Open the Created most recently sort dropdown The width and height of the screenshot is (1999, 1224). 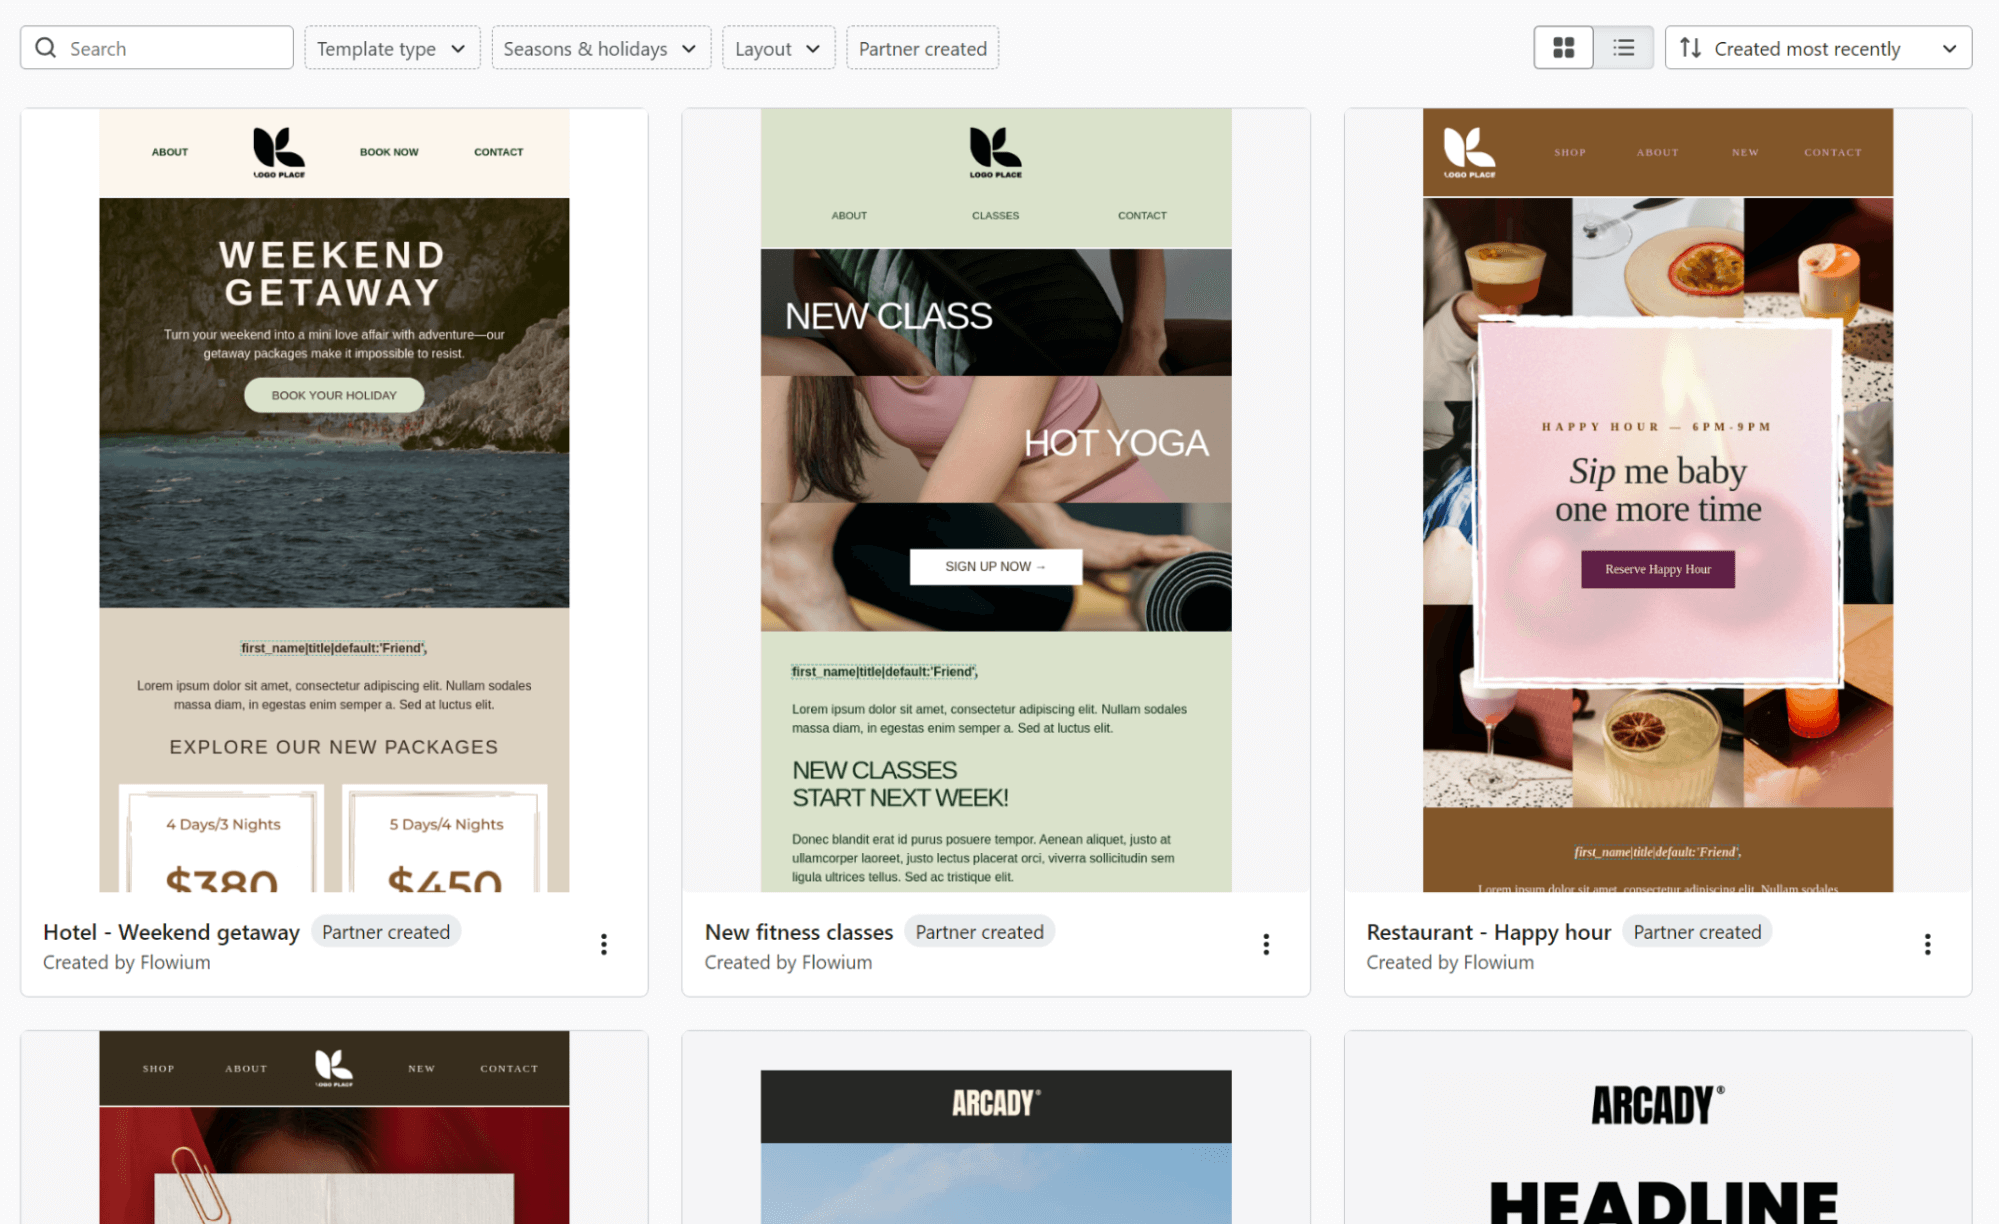[1817, 47]
